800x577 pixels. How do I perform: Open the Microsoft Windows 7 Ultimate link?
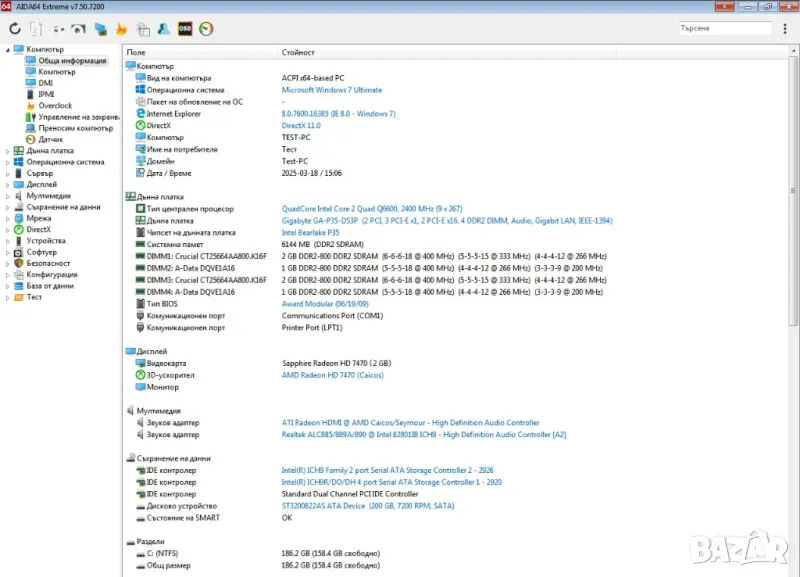(x=332, y=90)
